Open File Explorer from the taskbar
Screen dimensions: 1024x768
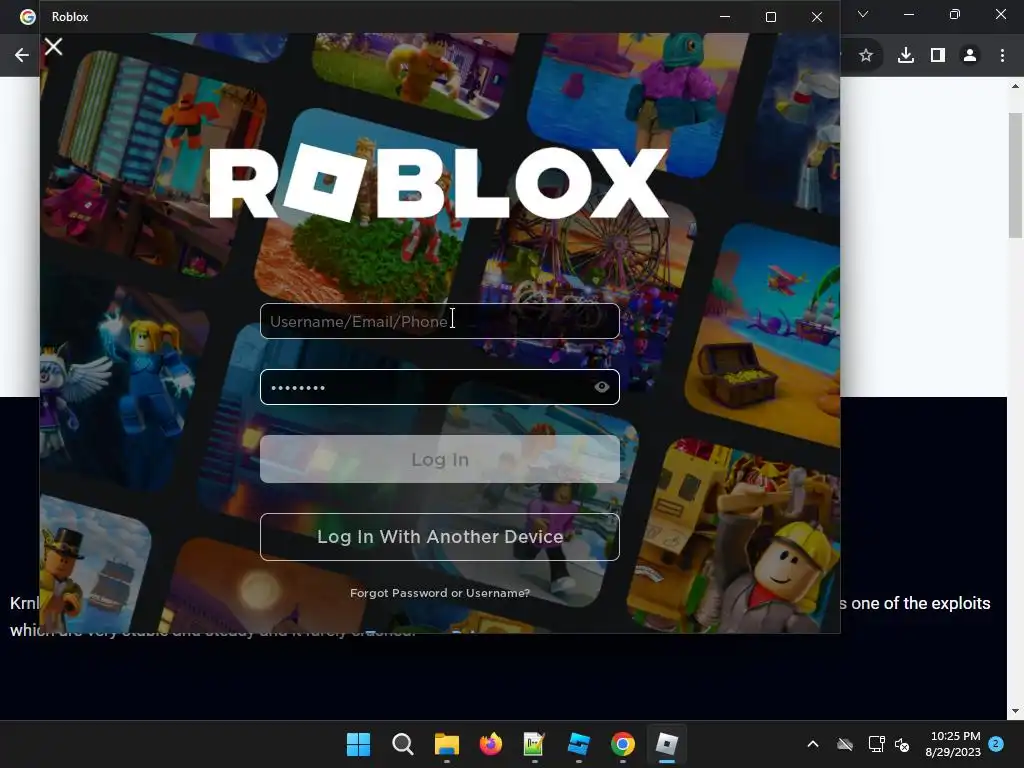(447, 744)
